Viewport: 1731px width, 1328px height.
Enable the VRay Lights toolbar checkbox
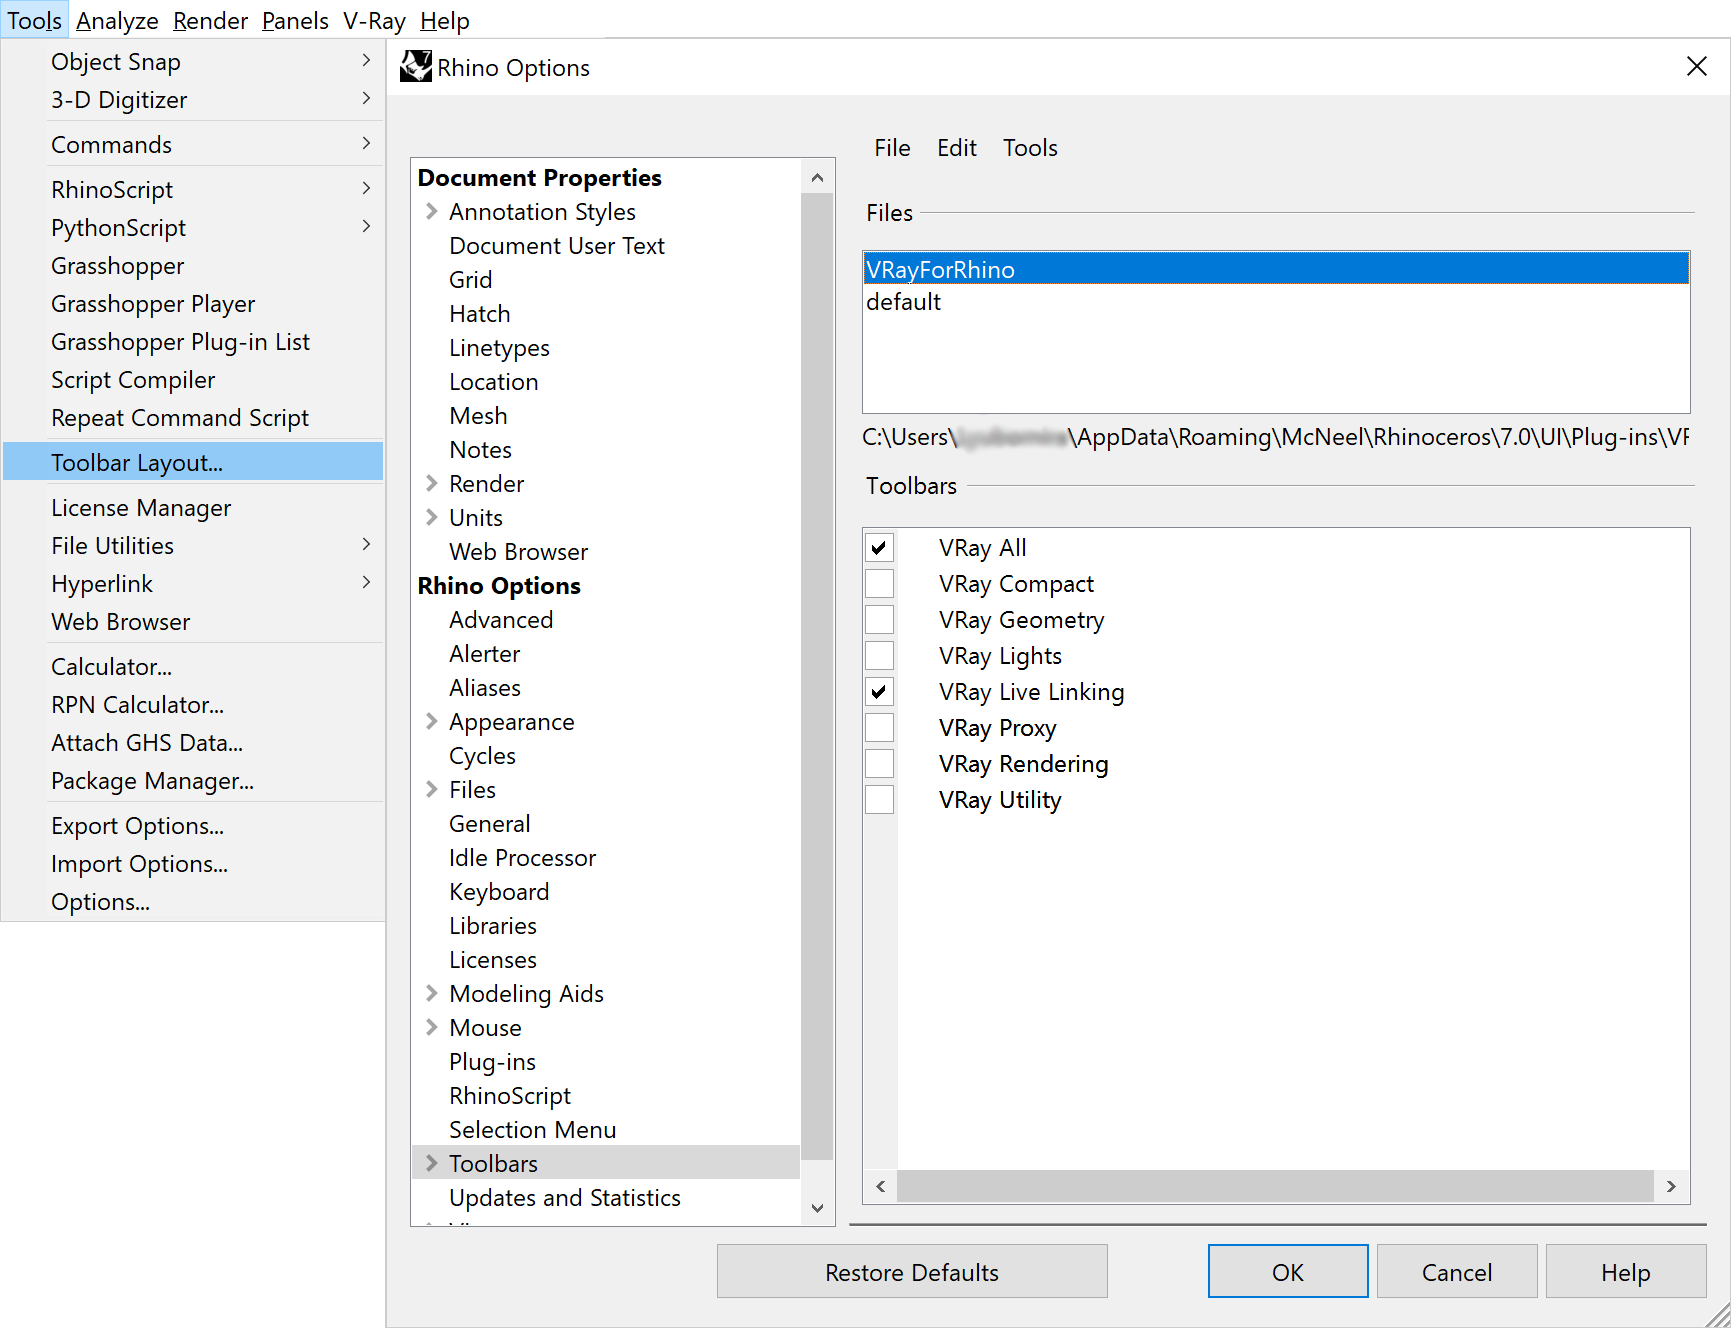[x=879, y=656]
